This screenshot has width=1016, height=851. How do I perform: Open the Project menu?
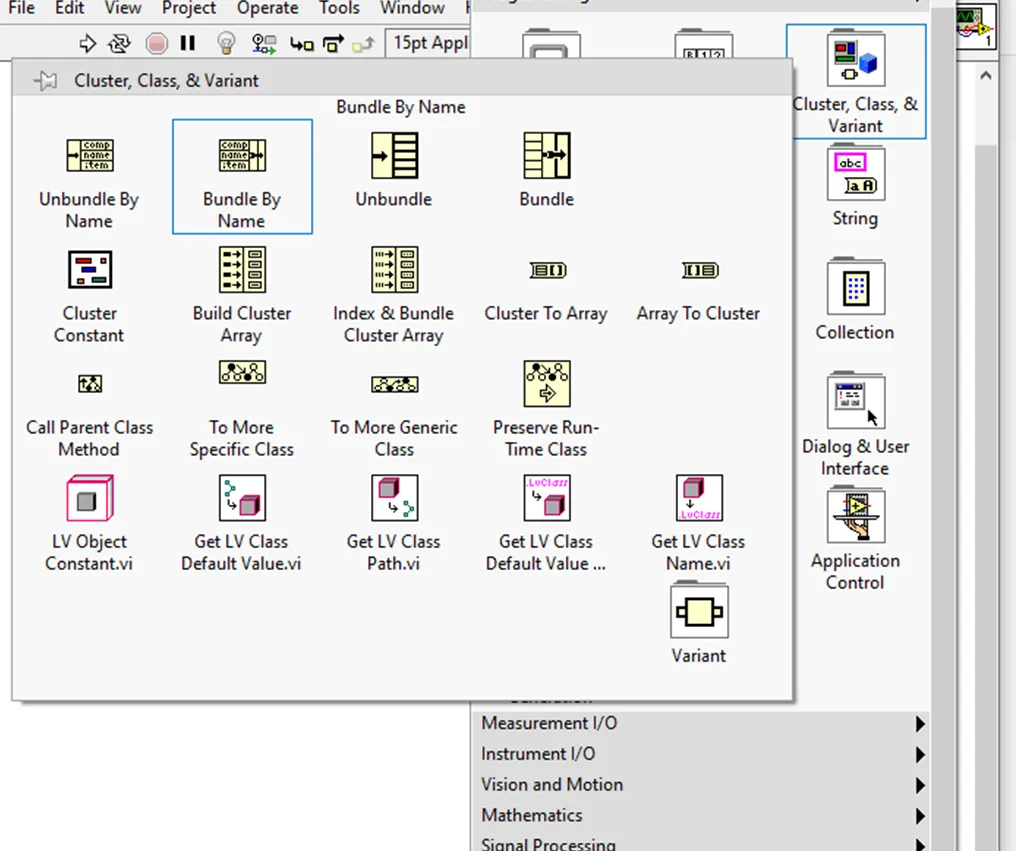pos(188,9)
